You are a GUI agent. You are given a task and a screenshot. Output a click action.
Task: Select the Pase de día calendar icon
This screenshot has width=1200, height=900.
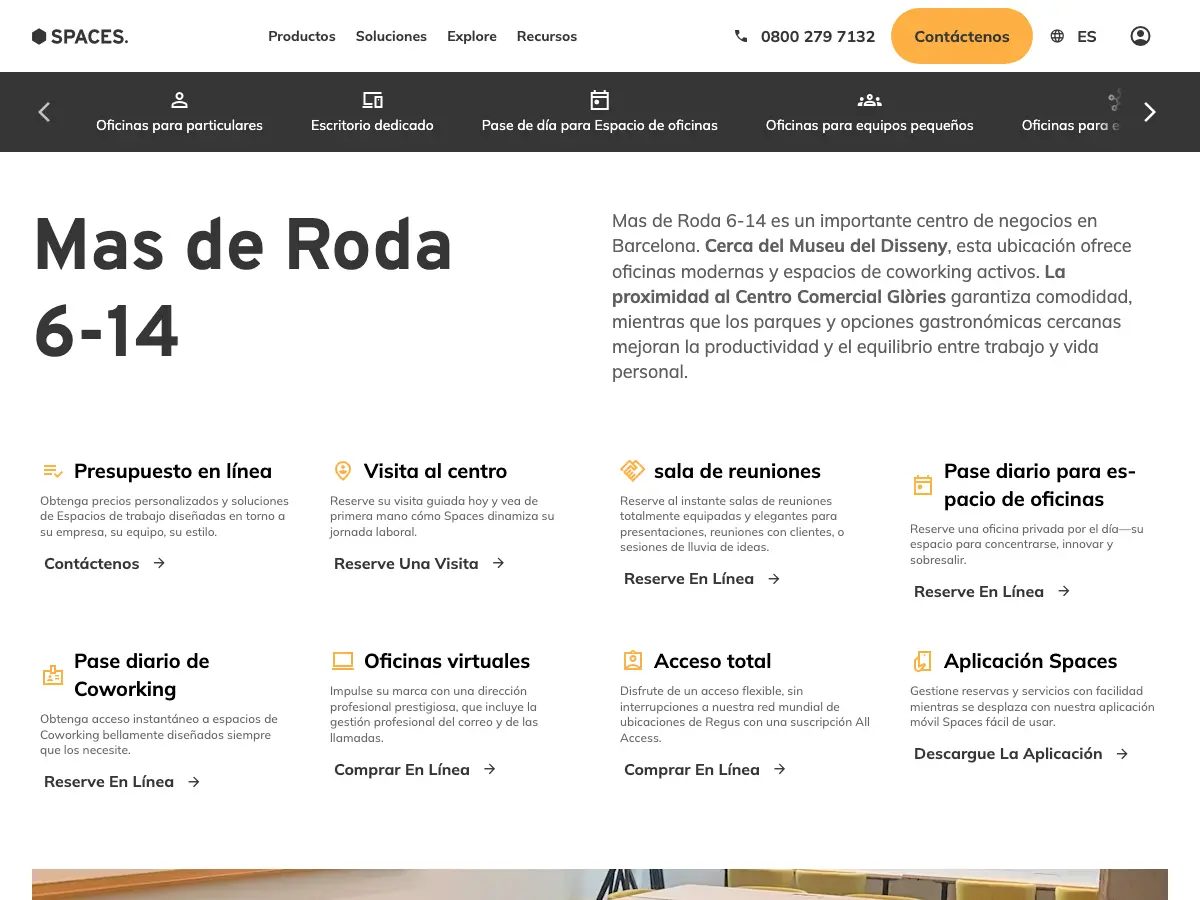coord(600,100)
